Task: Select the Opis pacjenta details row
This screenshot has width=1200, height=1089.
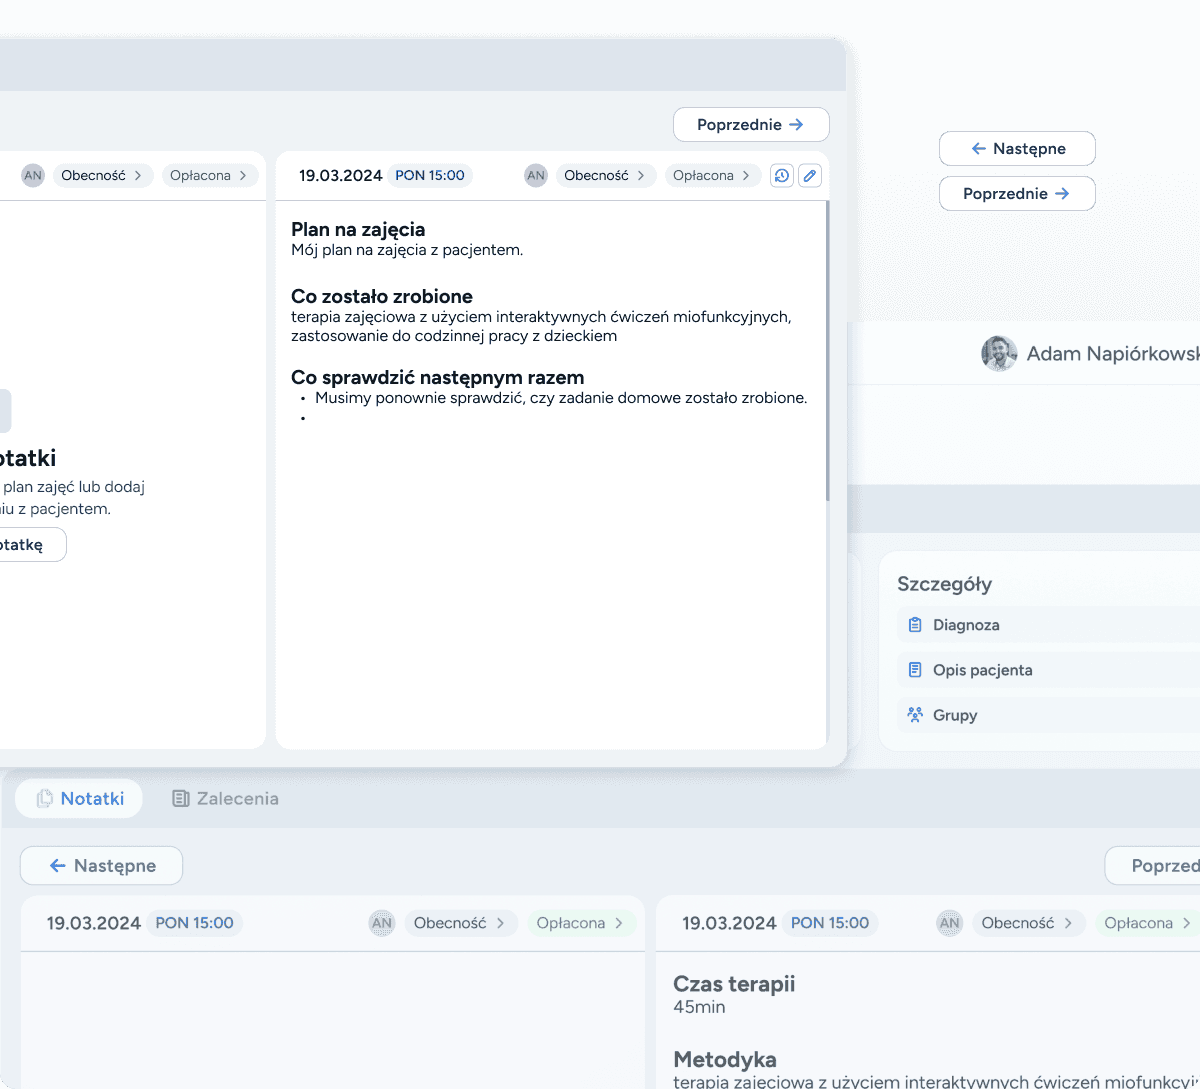Action: click(x=1050, y=670)
